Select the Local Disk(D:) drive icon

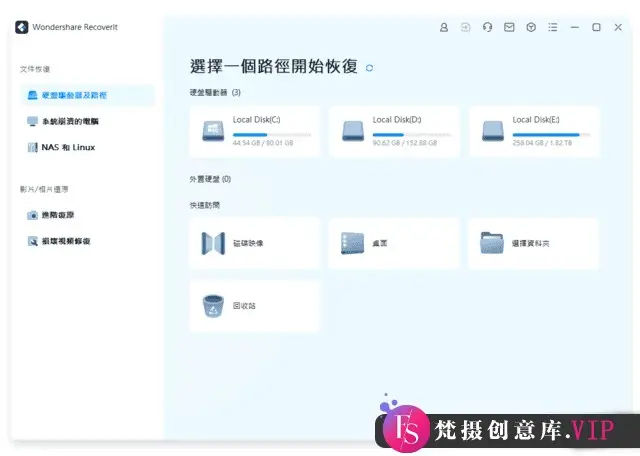click(353, 131)
